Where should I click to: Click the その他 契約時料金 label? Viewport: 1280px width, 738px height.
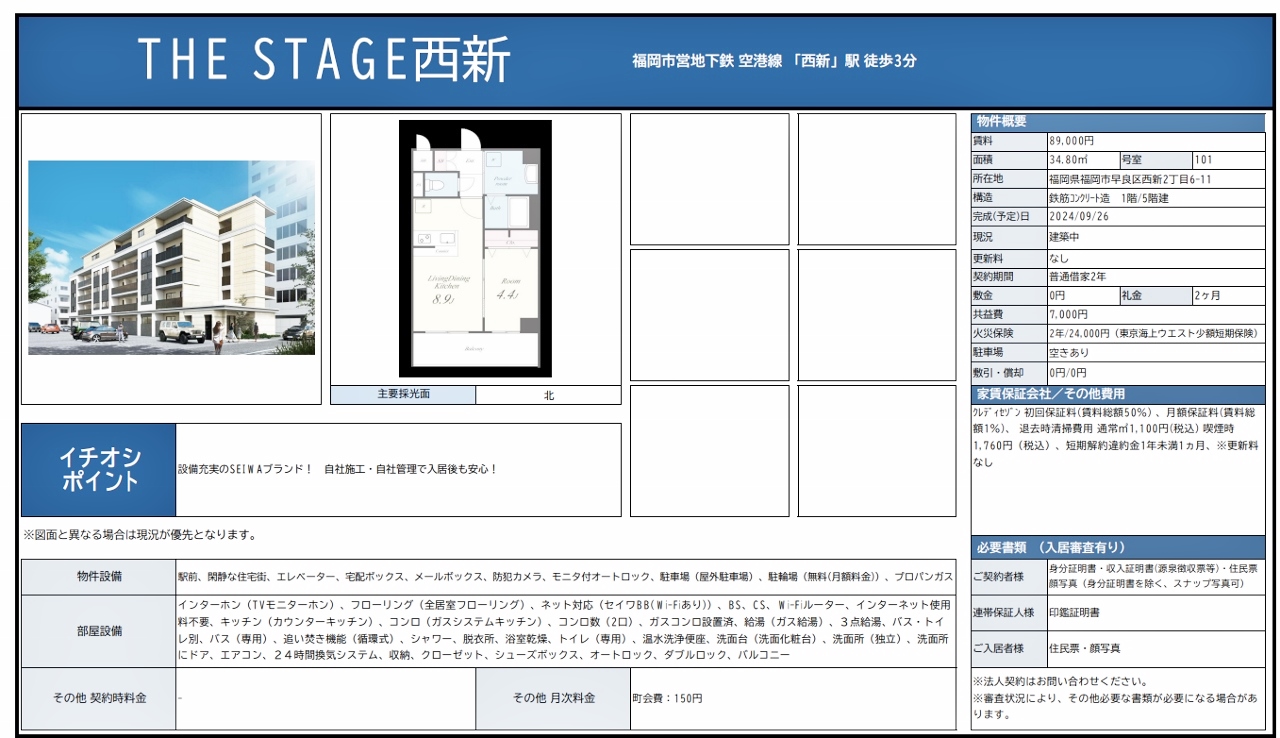(x=99, y=698)
